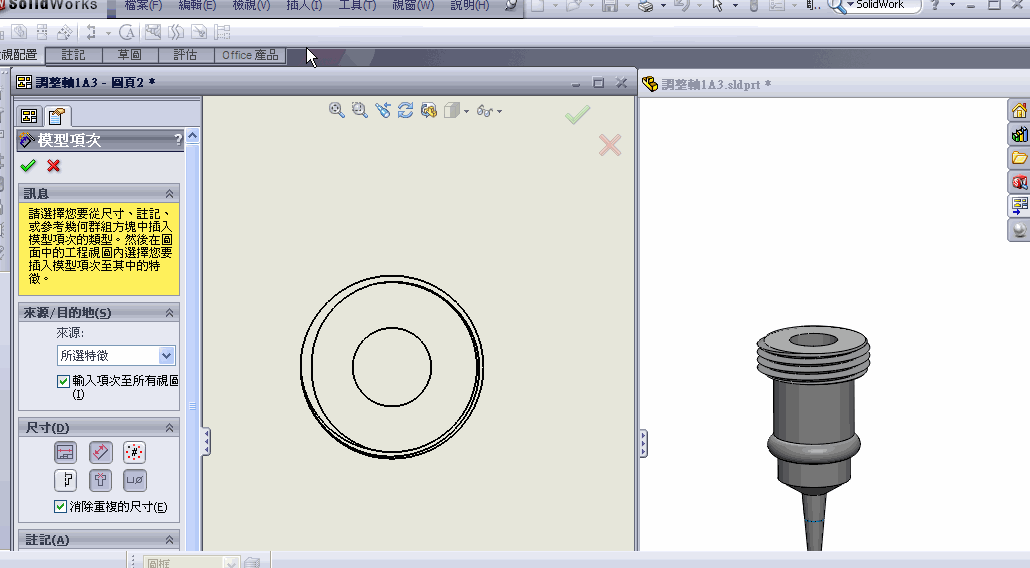Image resolution: width=1030 pixels, height=568 pixels.
Task: Open the 檢視(V) view menu
Action: 251,6
